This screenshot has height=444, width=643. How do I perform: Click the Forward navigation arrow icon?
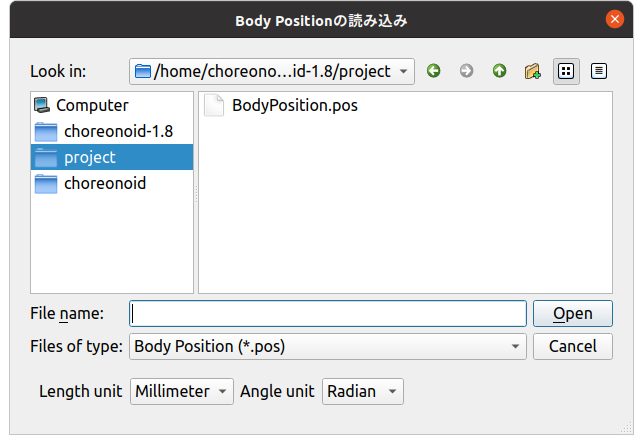466,71
